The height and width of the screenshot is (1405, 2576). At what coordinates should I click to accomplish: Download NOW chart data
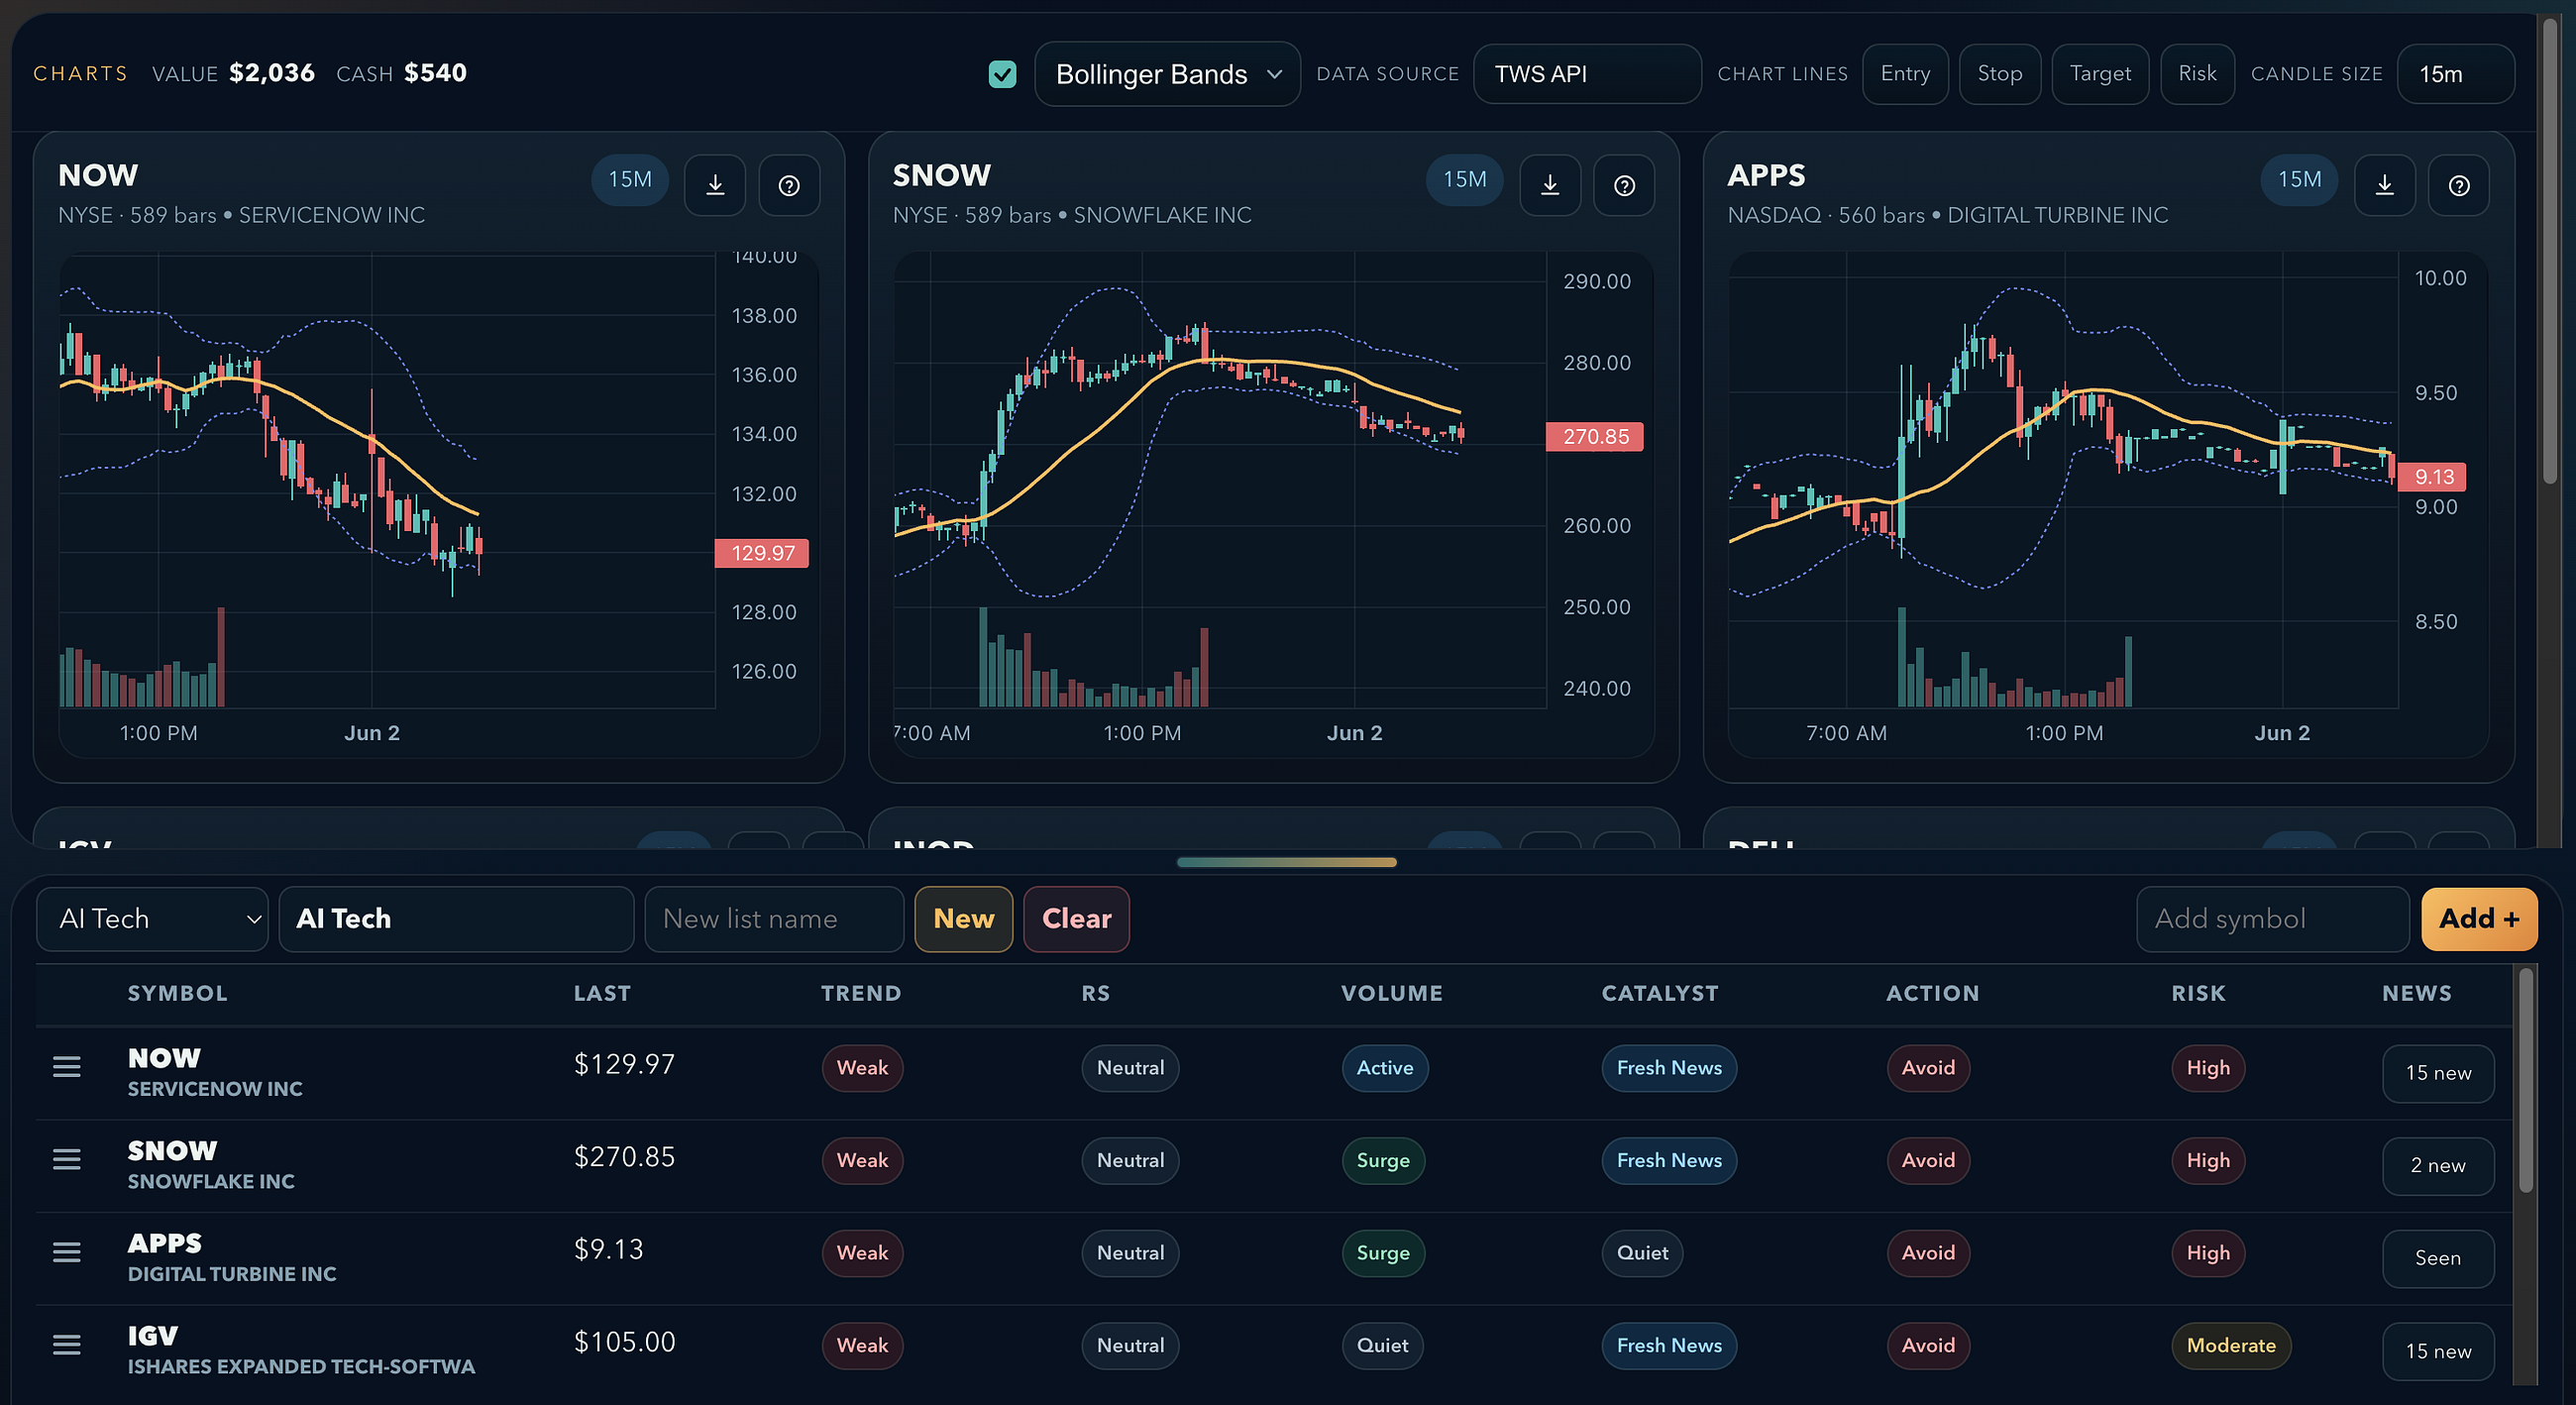(x=715, y=185)
